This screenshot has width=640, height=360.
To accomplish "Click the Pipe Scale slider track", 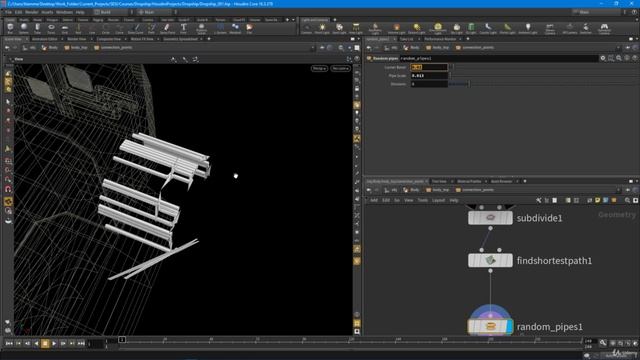I will [544, 76].
